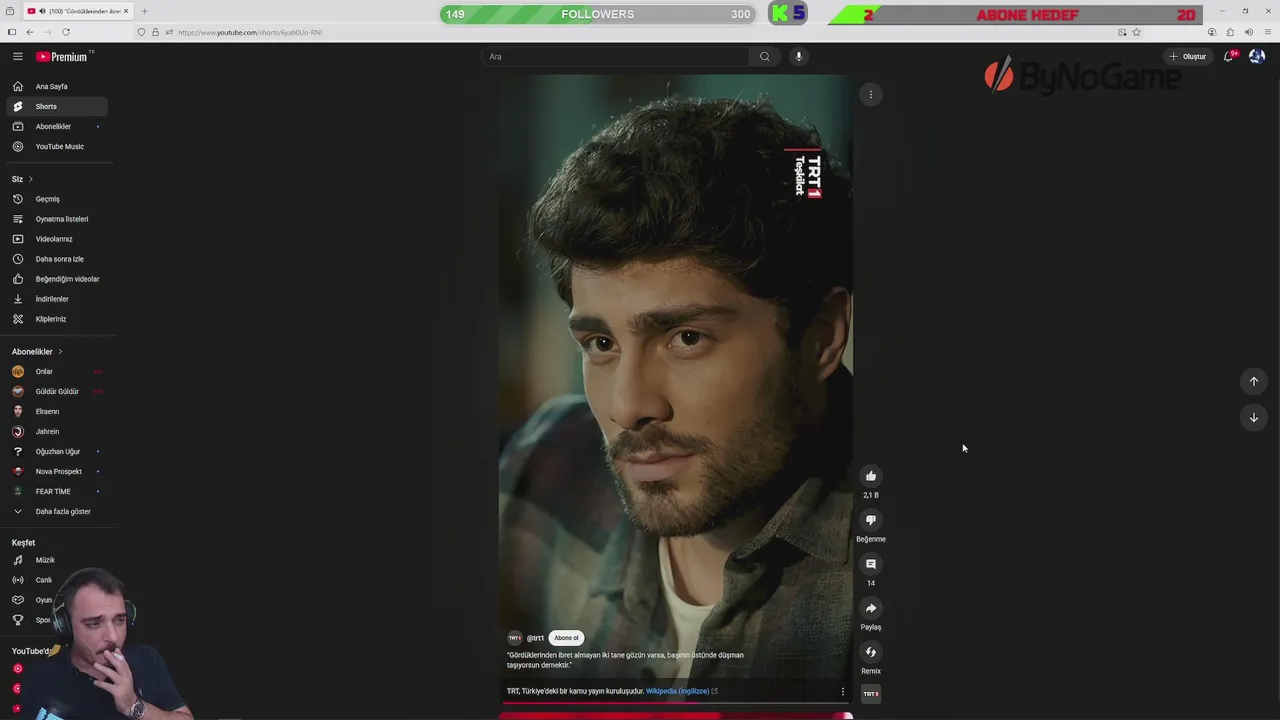Subscribe with the Abone ol button
Image resolution: width=1280 pixels, height=720 pixels.
(567, 638)
